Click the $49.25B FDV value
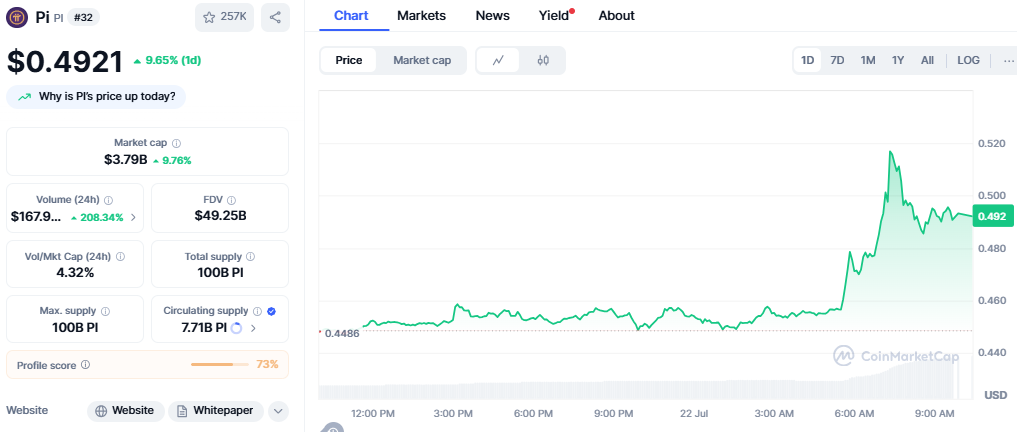 coord(221,216)
